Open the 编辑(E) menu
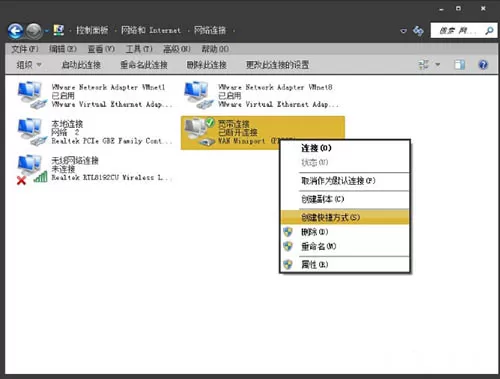 (63, 49)
